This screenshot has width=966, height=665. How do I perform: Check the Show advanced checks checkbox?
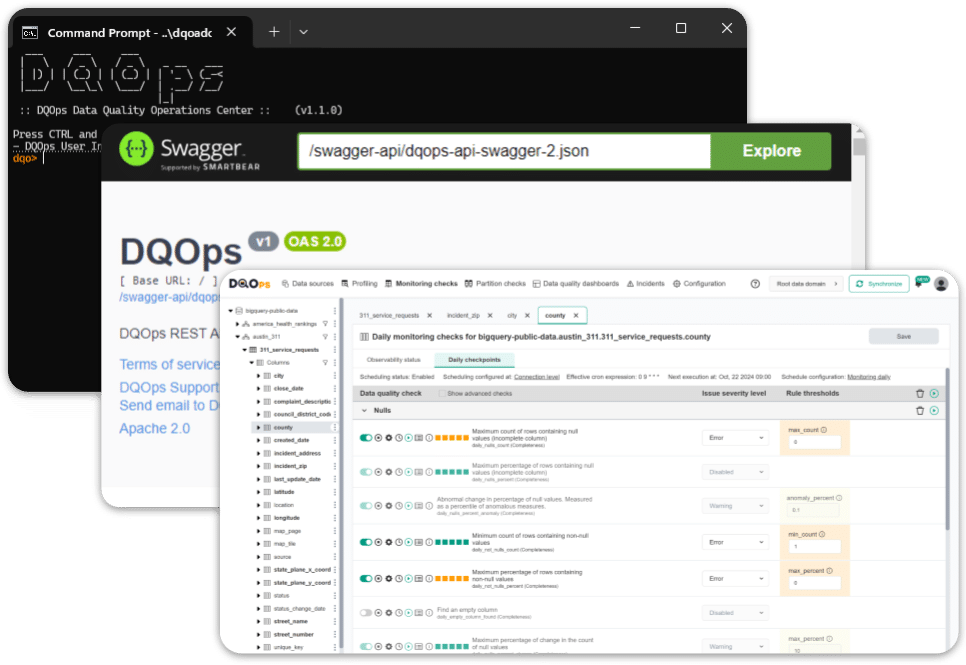click(x=442, y=393)
